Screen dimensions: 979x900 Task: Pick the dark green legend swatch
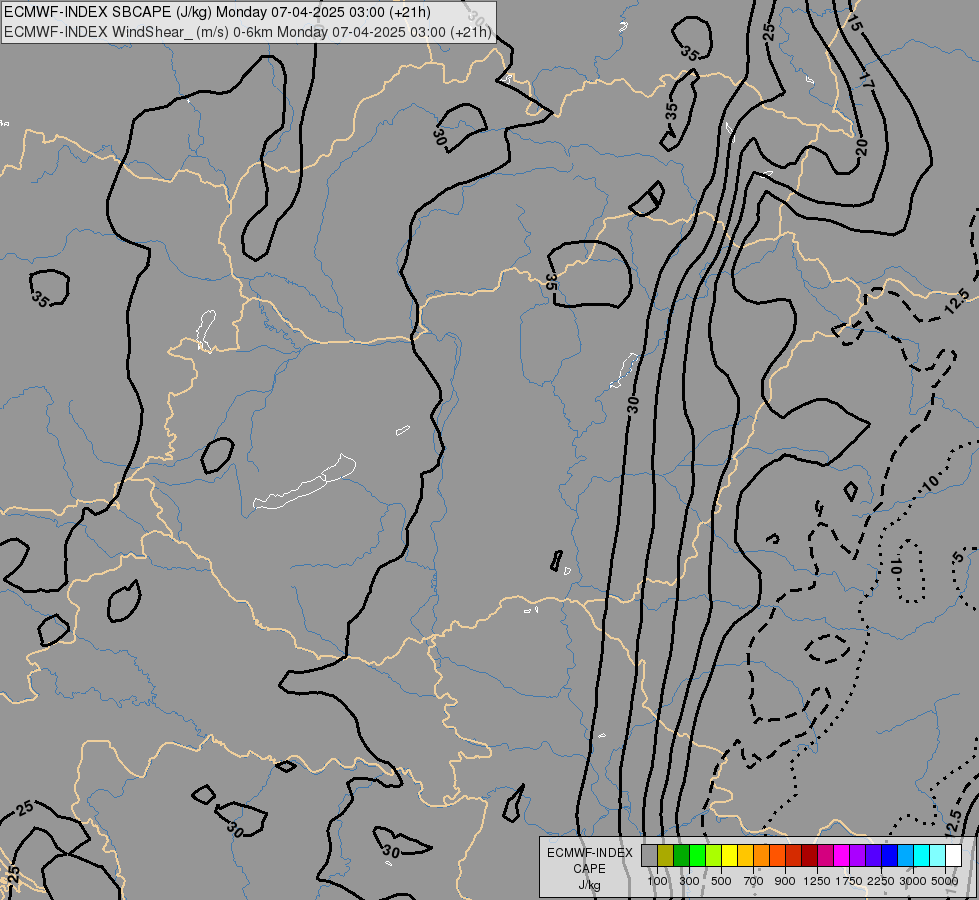pyautogui.click(x=681, y=855)
